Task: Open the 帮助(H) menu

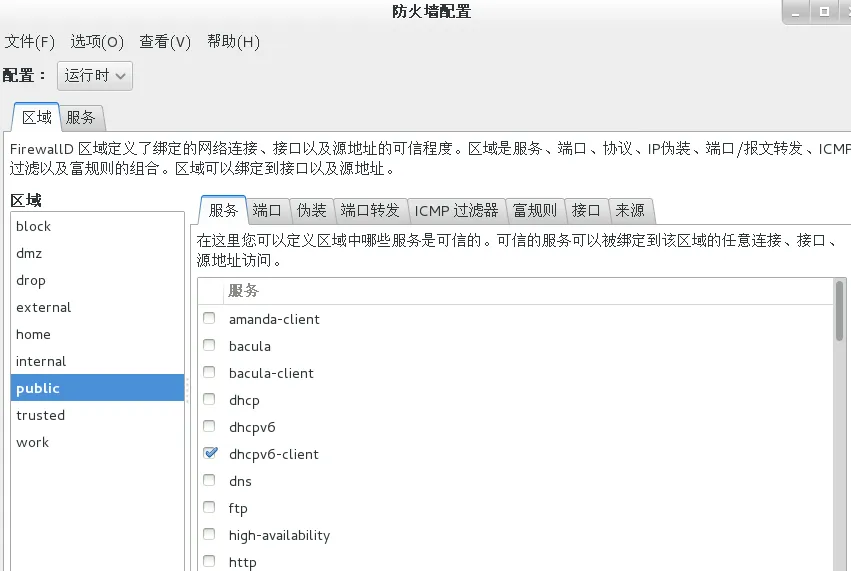Action: pyautogui.click(x=233, y=42)
